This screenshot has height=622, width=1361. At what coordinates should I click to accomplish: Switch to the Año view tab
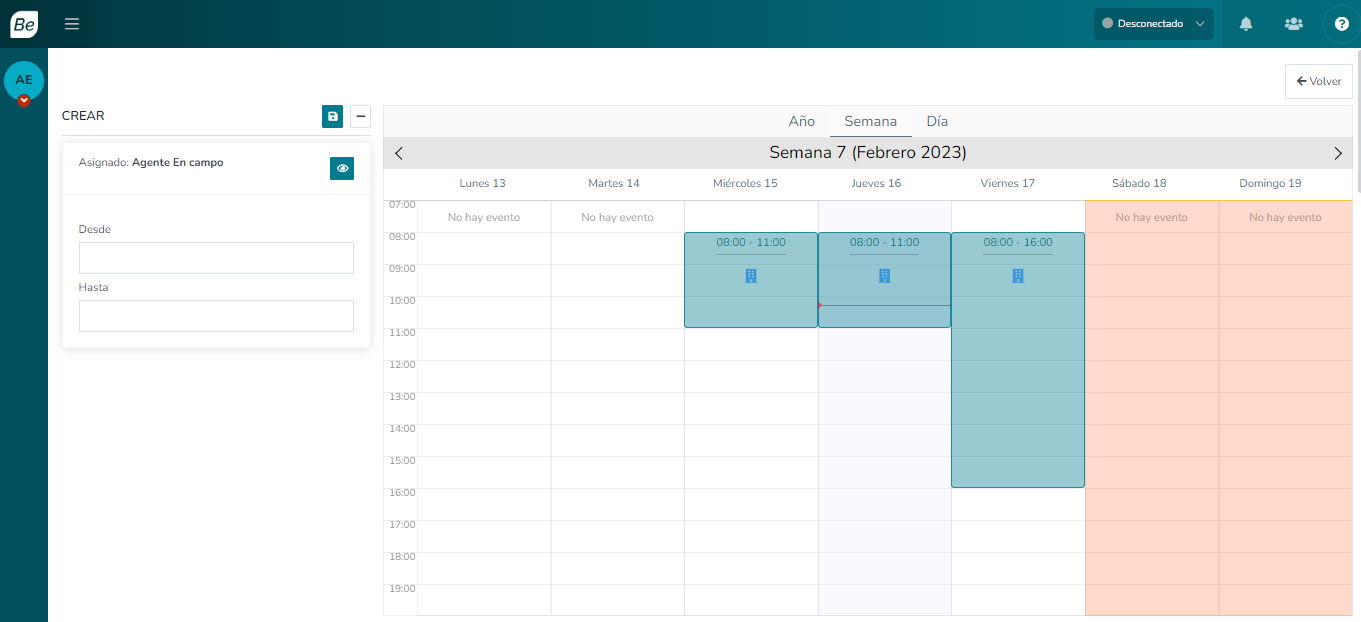pyautogui.click(x=801, y=121)
